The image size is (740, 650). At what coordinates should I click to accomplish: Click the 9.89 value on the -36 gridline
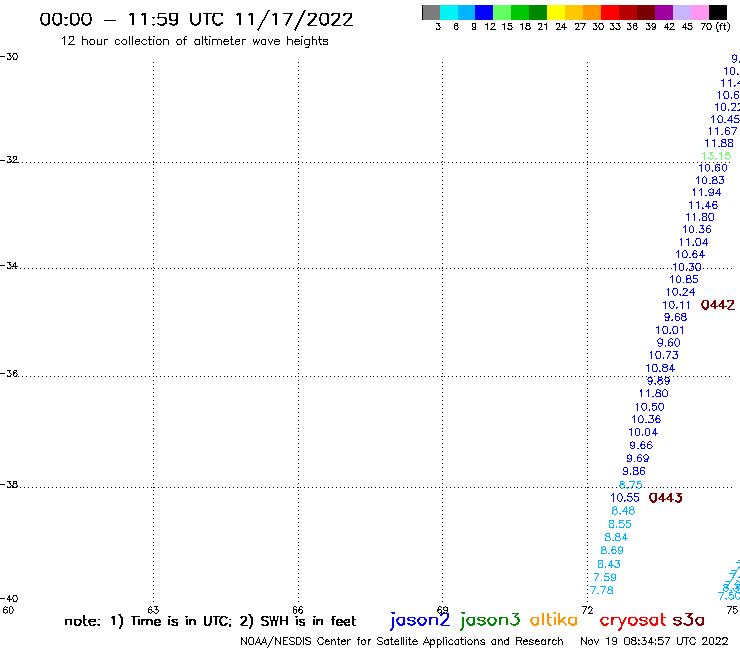pyautogui.click(x=658, y=381)
